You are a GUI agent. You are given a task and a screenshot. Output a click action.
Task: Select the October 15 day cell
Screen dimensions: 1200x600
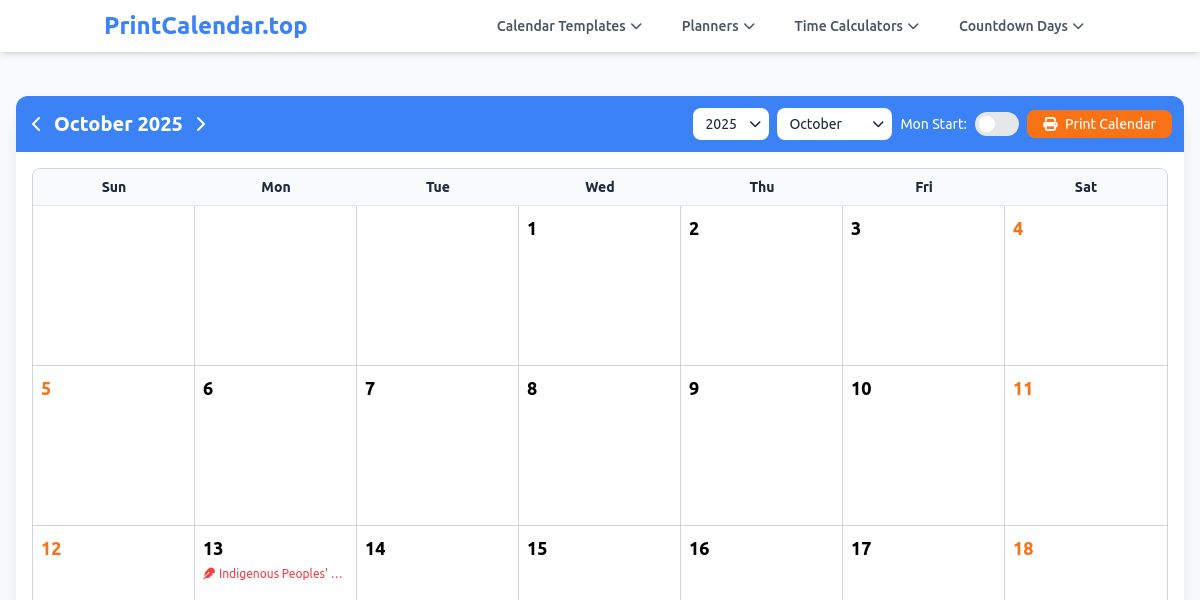pyautogui.click(x=600, y=563)
